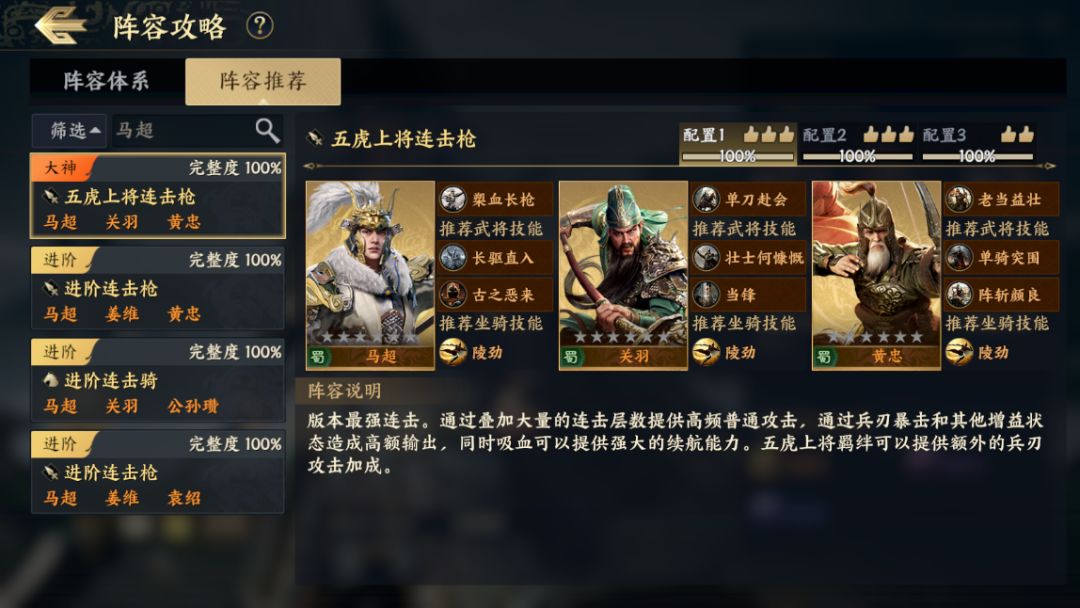
Task: Click the magnifier search icon
Action: [x=267, y=130]
